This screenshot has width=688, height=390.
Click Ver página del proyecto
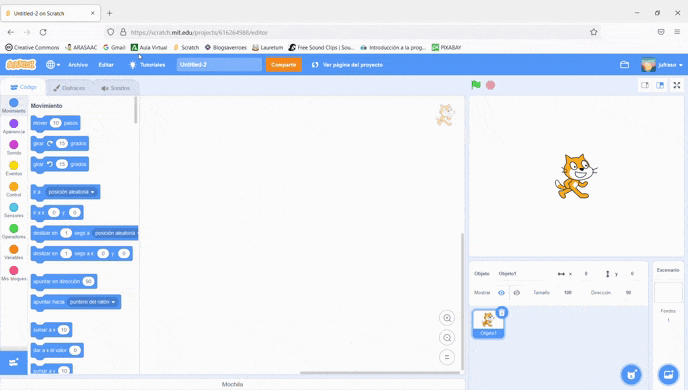click(348, 64)
